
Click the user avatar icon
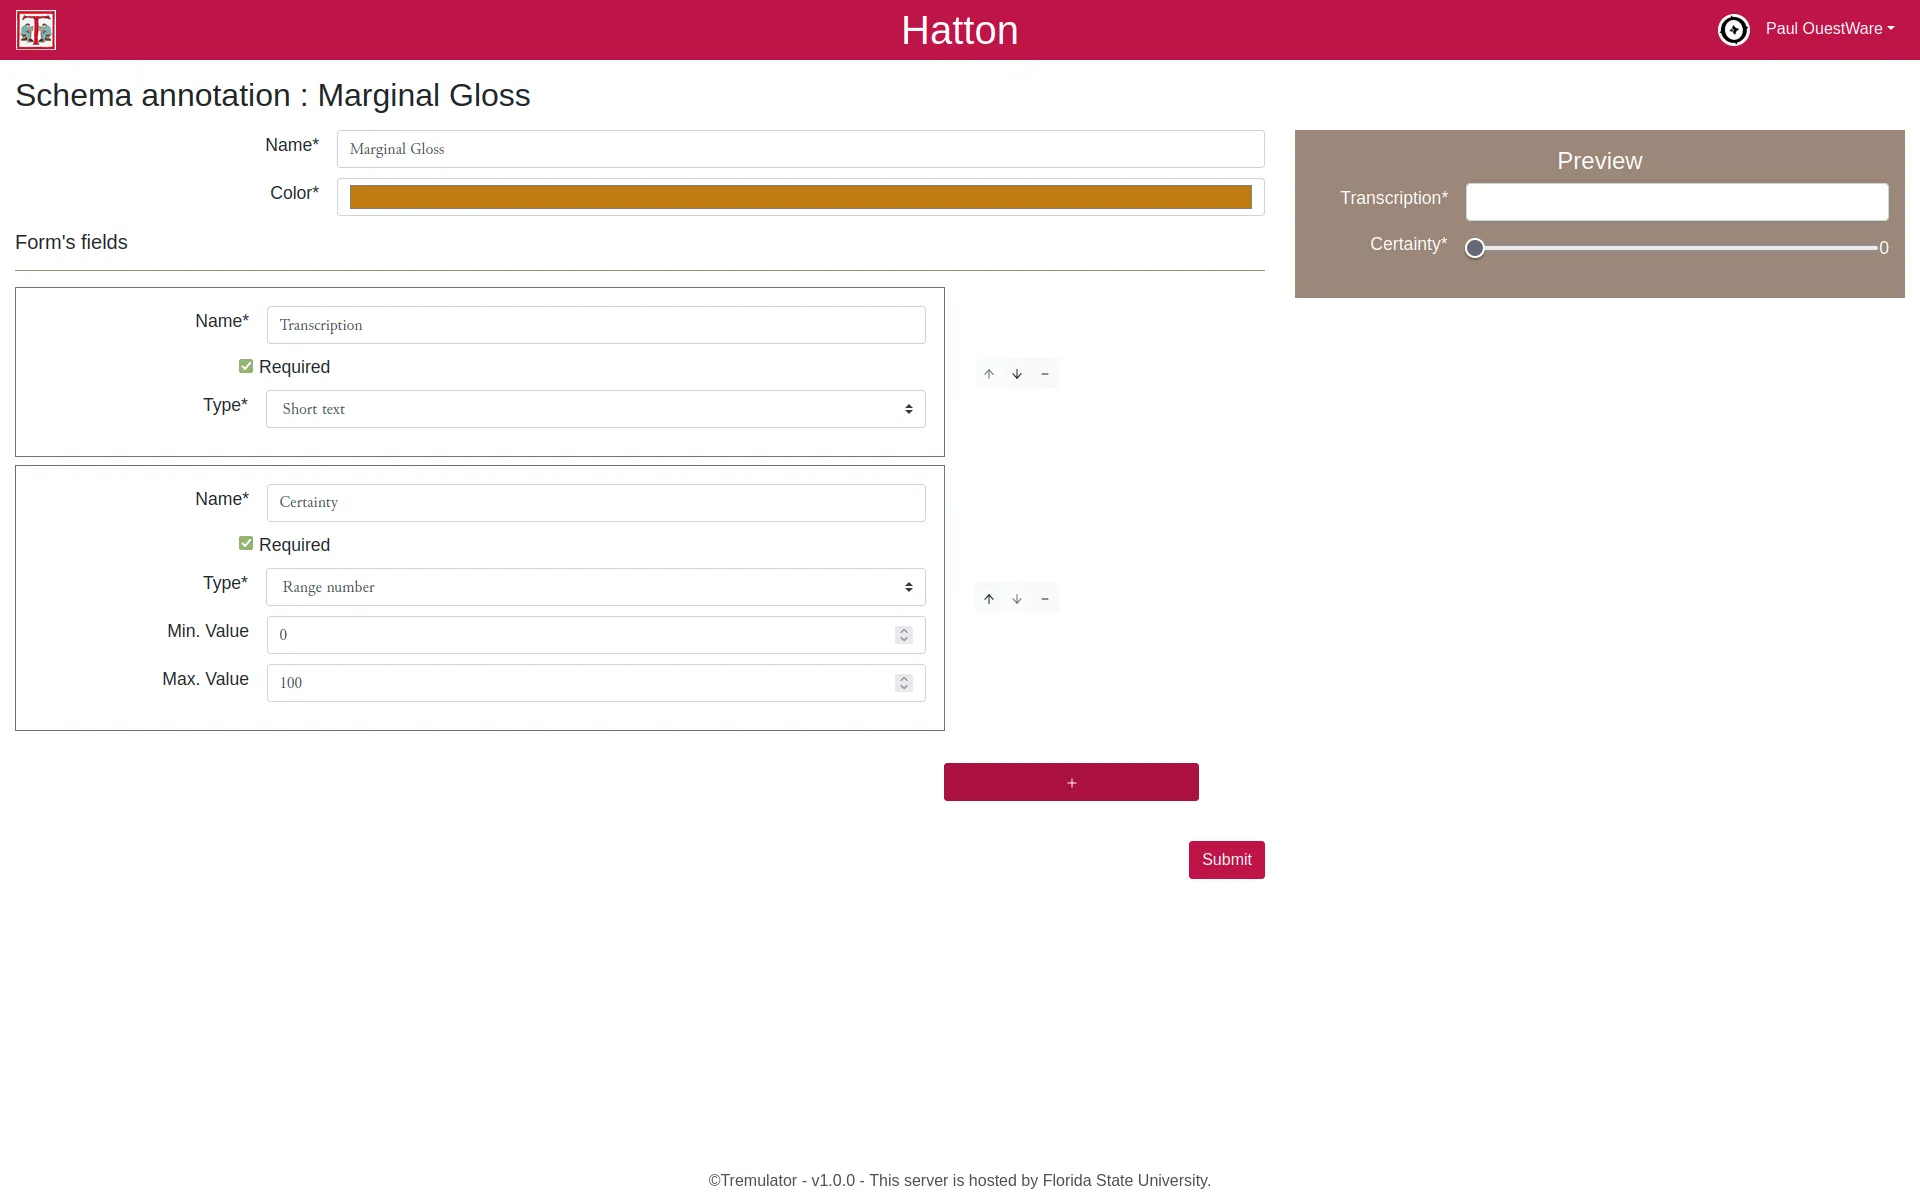click(1733, 30)
